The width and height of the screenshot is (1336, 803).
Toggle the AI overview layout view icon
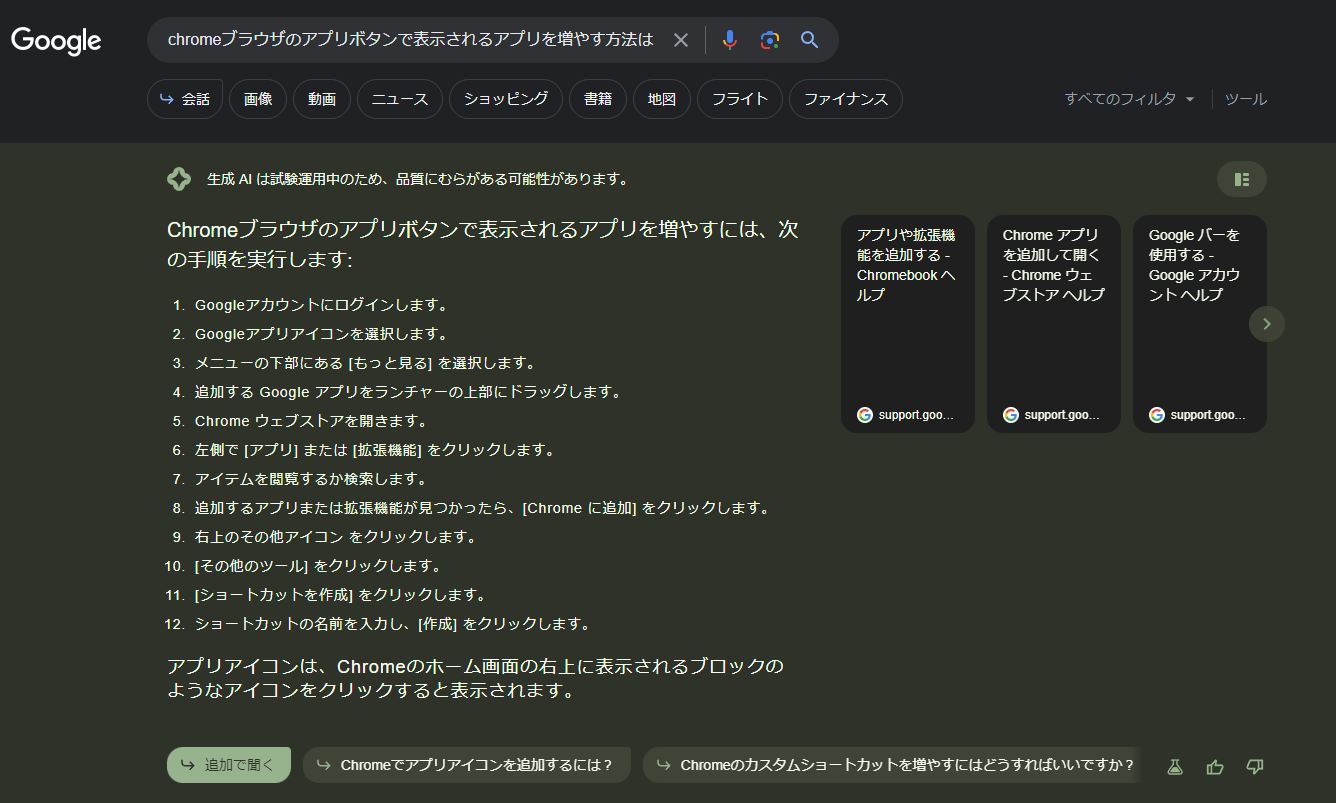click(x=1241, y=179)
